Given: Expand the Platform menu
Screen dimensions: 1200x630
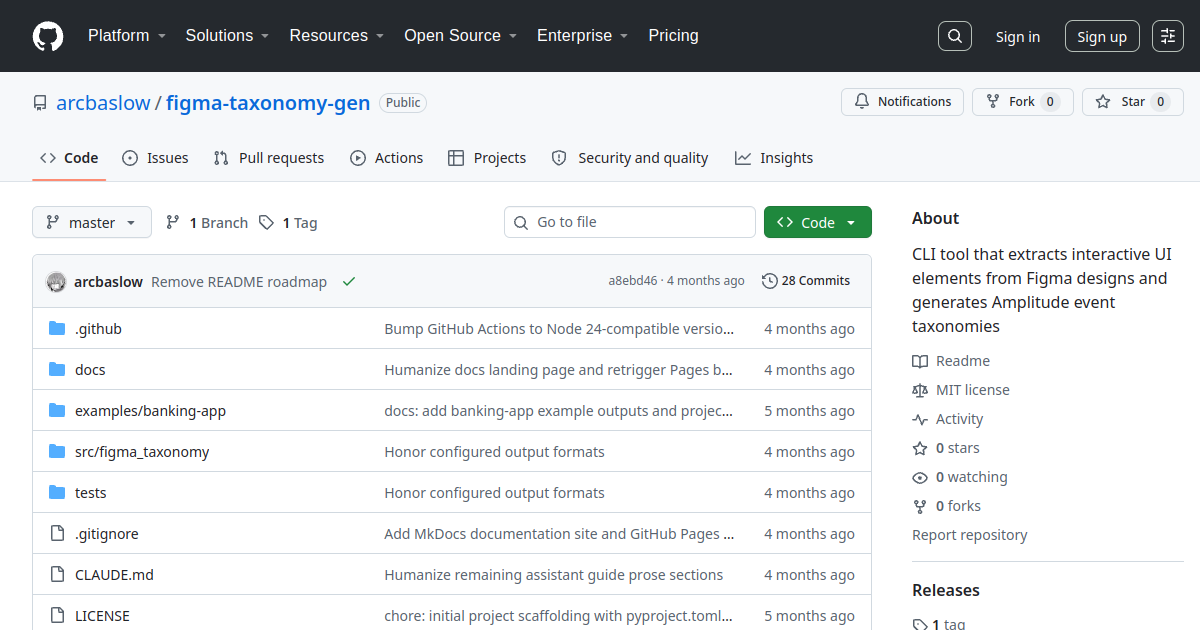Looking at the screenshot, I should click(126, 36).
